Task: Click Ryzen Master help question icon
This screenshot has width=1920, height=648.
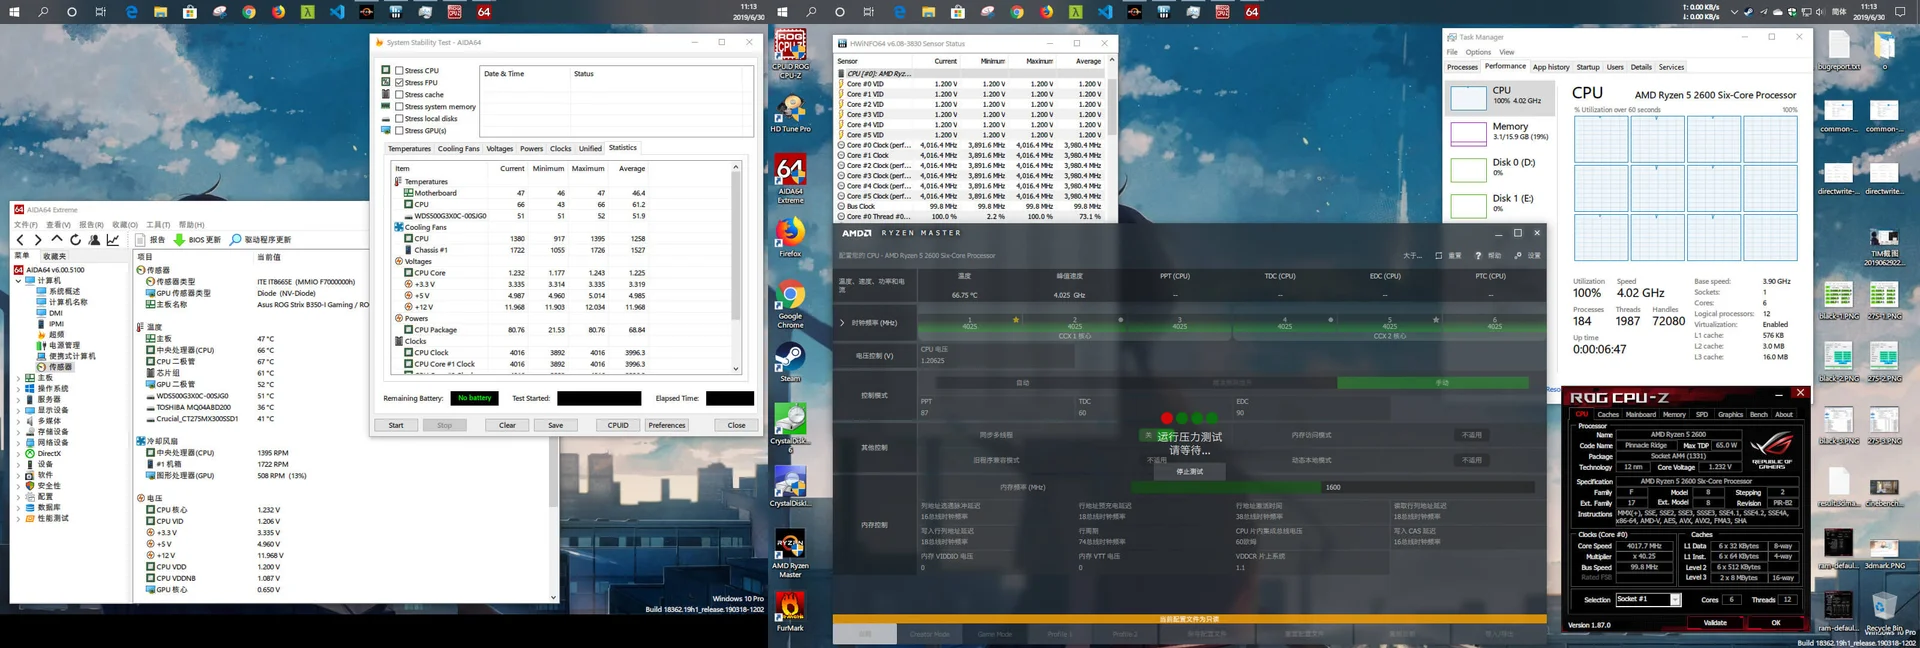Action: (x=1479, y=256)
